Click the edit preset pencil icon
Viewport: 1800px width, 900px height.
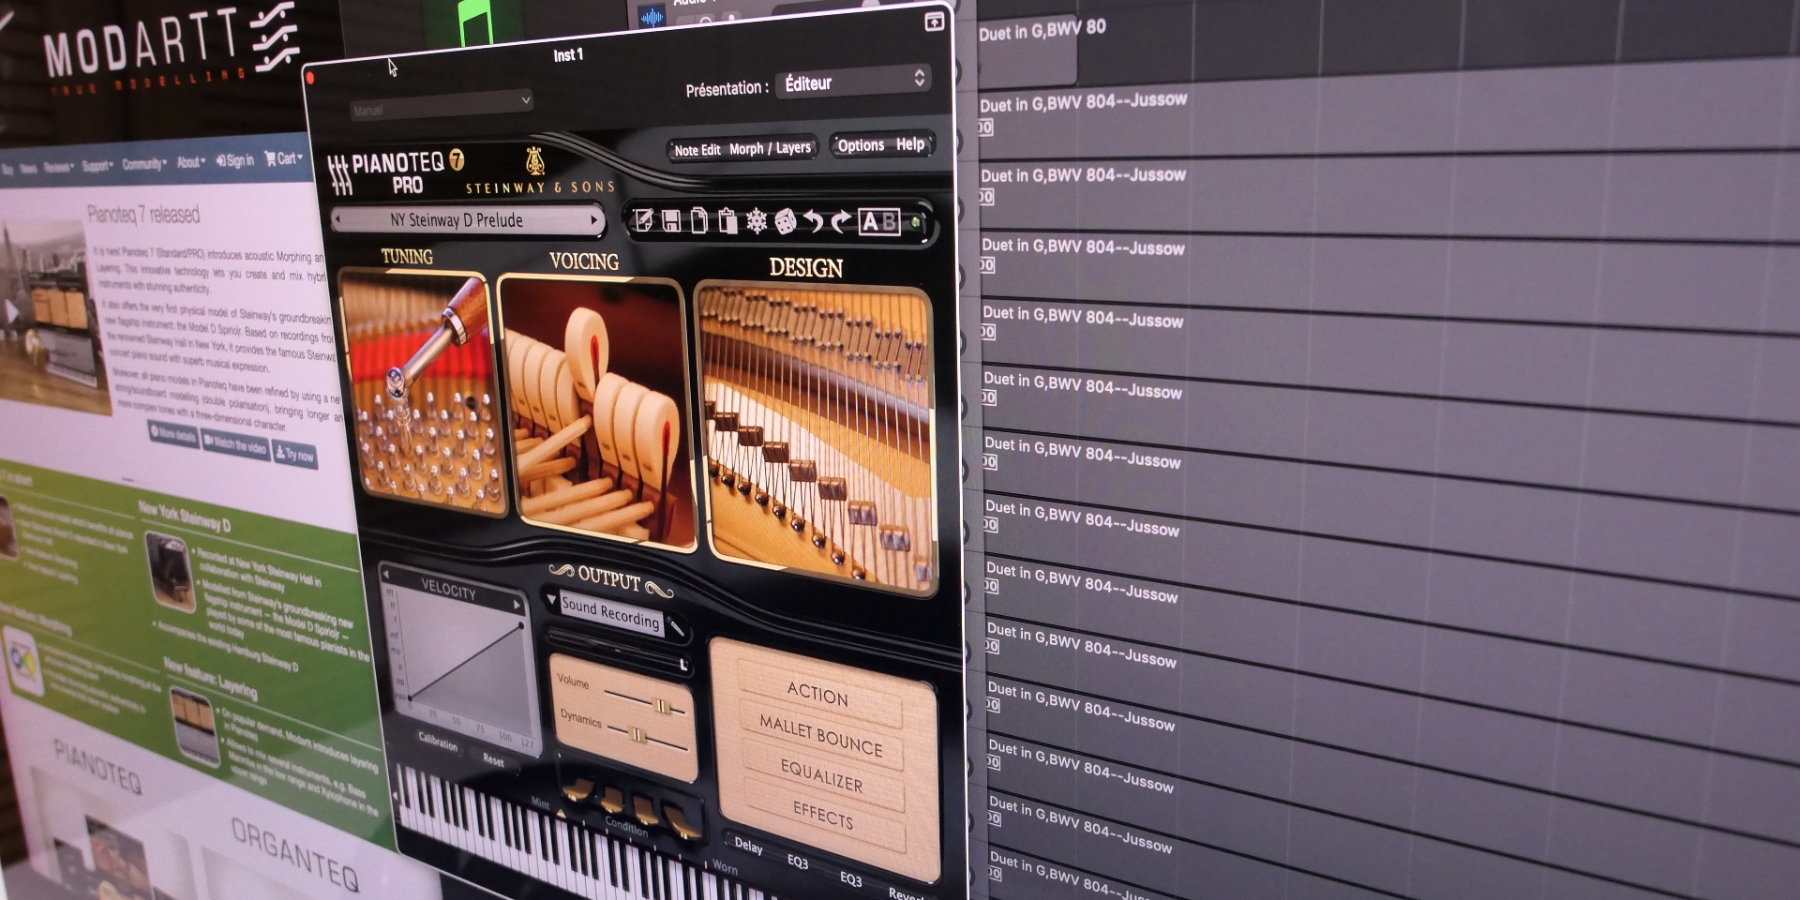(643, 220)
